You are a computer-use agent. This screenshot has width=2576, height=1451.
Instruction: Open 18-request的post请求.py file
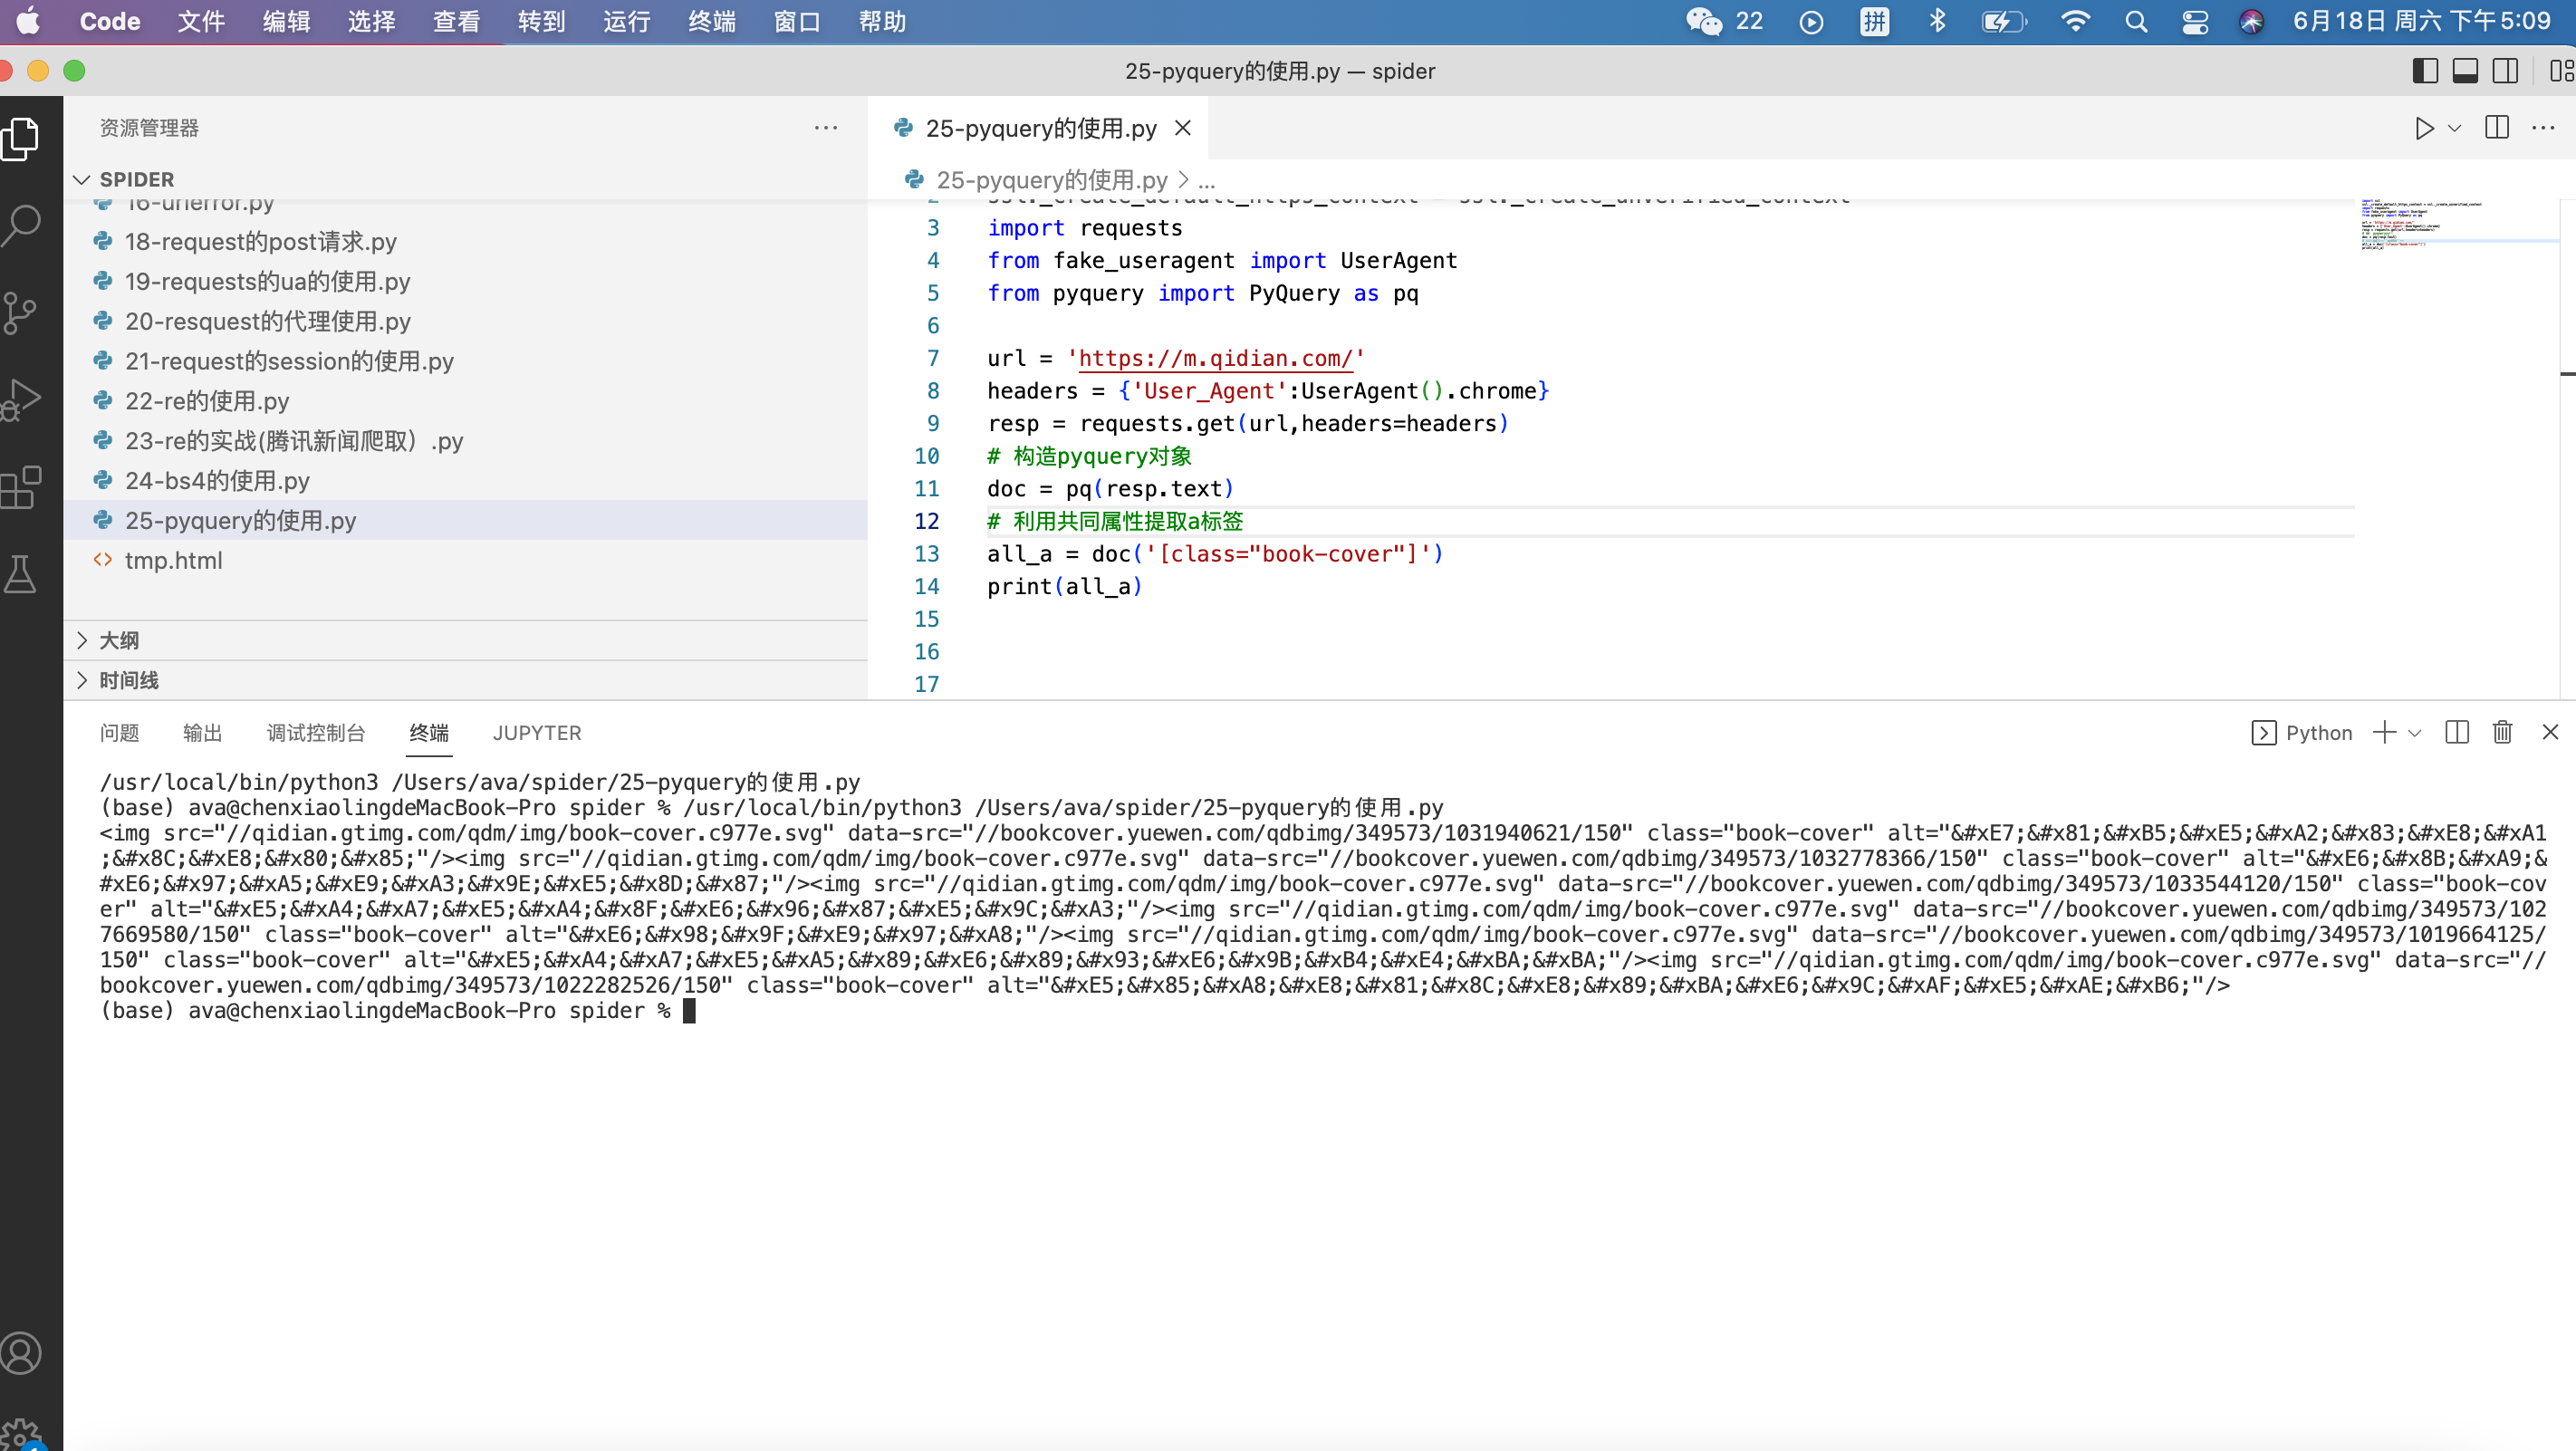click(466, 242)
